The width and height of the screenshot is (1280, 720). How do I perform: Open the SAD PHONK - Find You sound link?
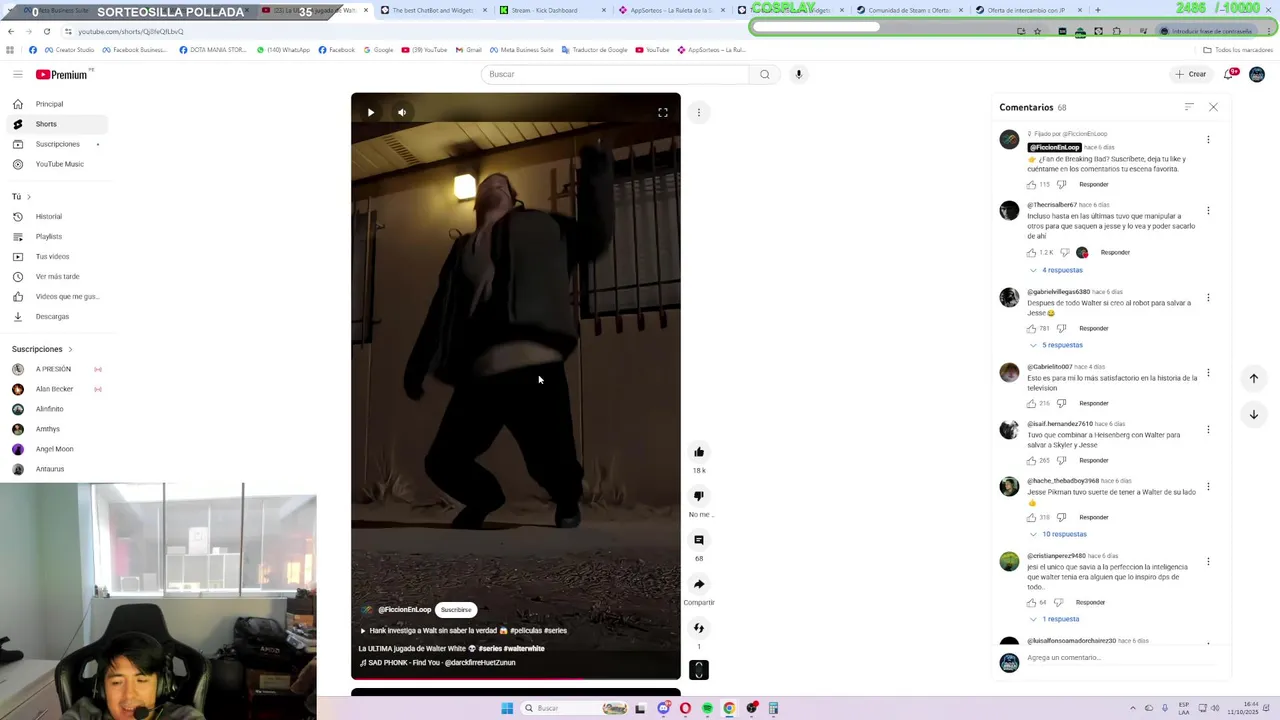438,663
